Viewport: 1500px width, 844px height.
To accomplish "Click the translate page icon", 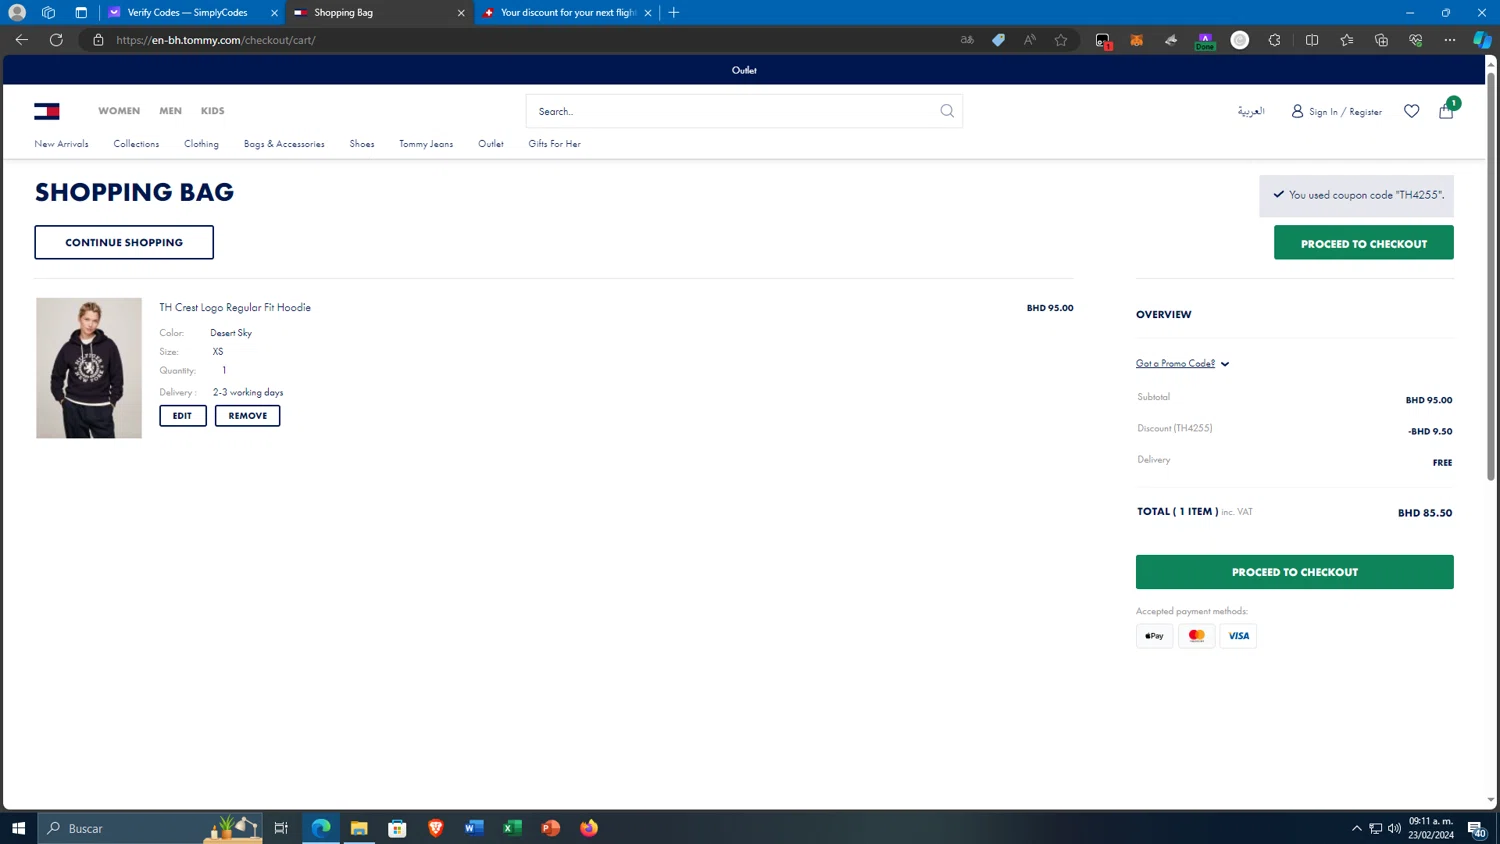I will pos(967,40).
